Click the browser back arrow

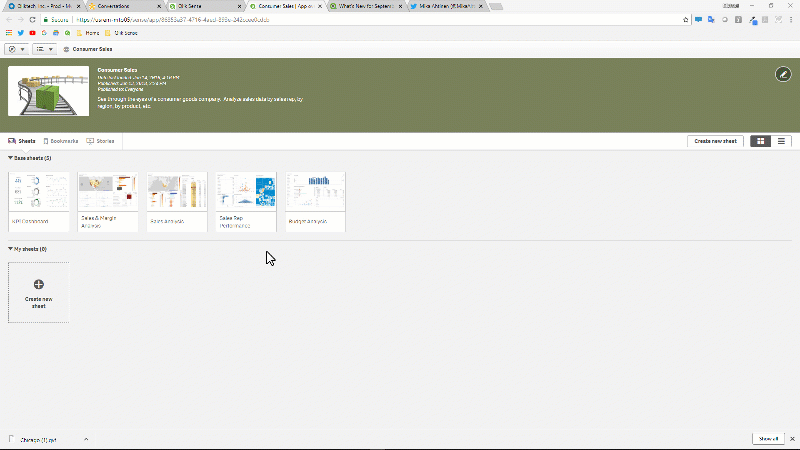pos(9,20)
